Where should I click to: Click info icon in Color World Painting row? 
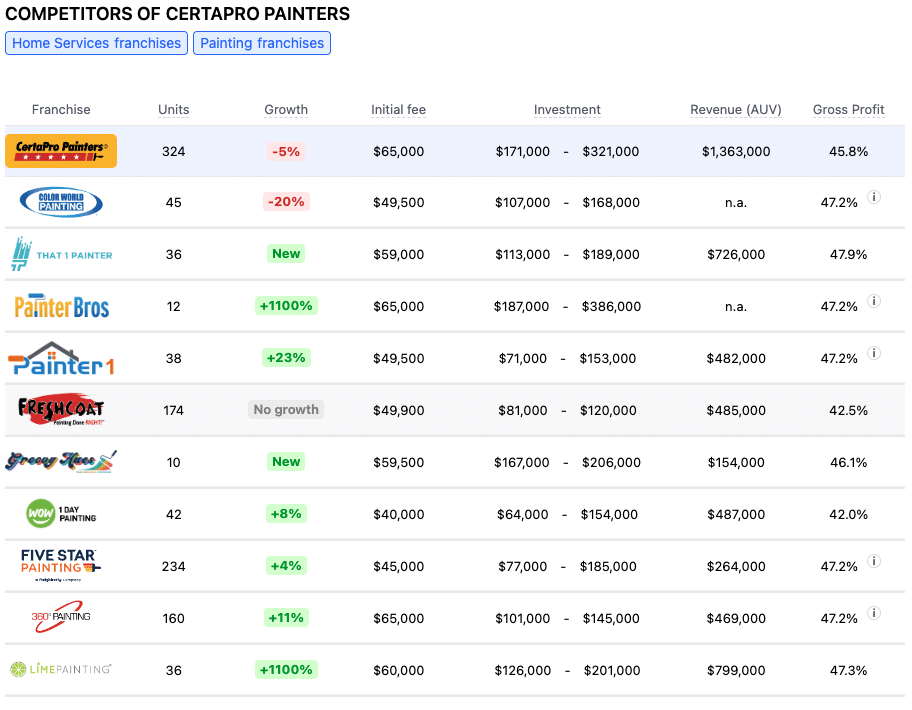tap(874, 197)
